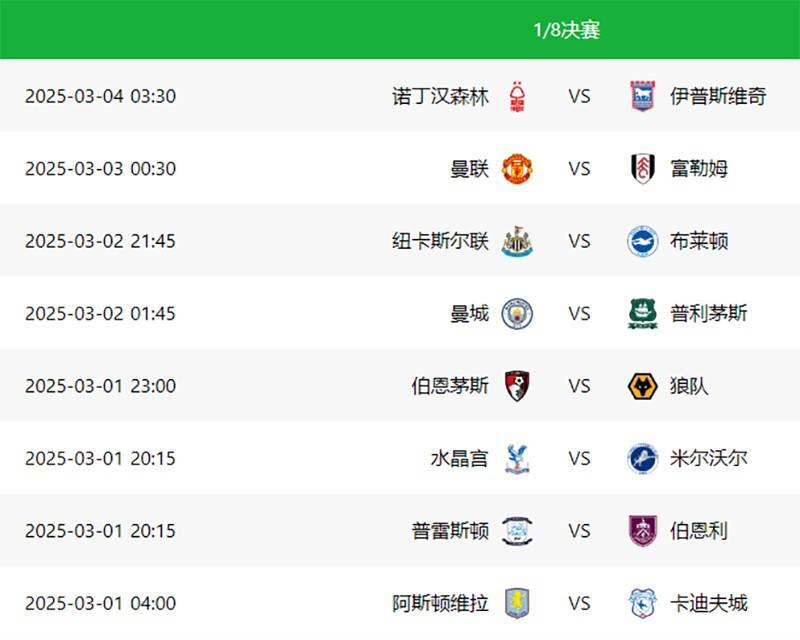The height and width of the screenshot is (640, 800).
Task: Open the Bournemouth club crest
Action: pyautogui.click(x=517, y=386)
